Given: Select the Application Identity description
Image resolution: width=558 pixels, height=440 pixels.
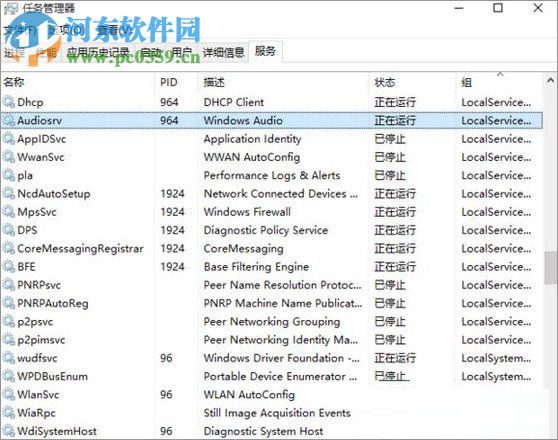Looking at the screenshot, I should 252,139.
